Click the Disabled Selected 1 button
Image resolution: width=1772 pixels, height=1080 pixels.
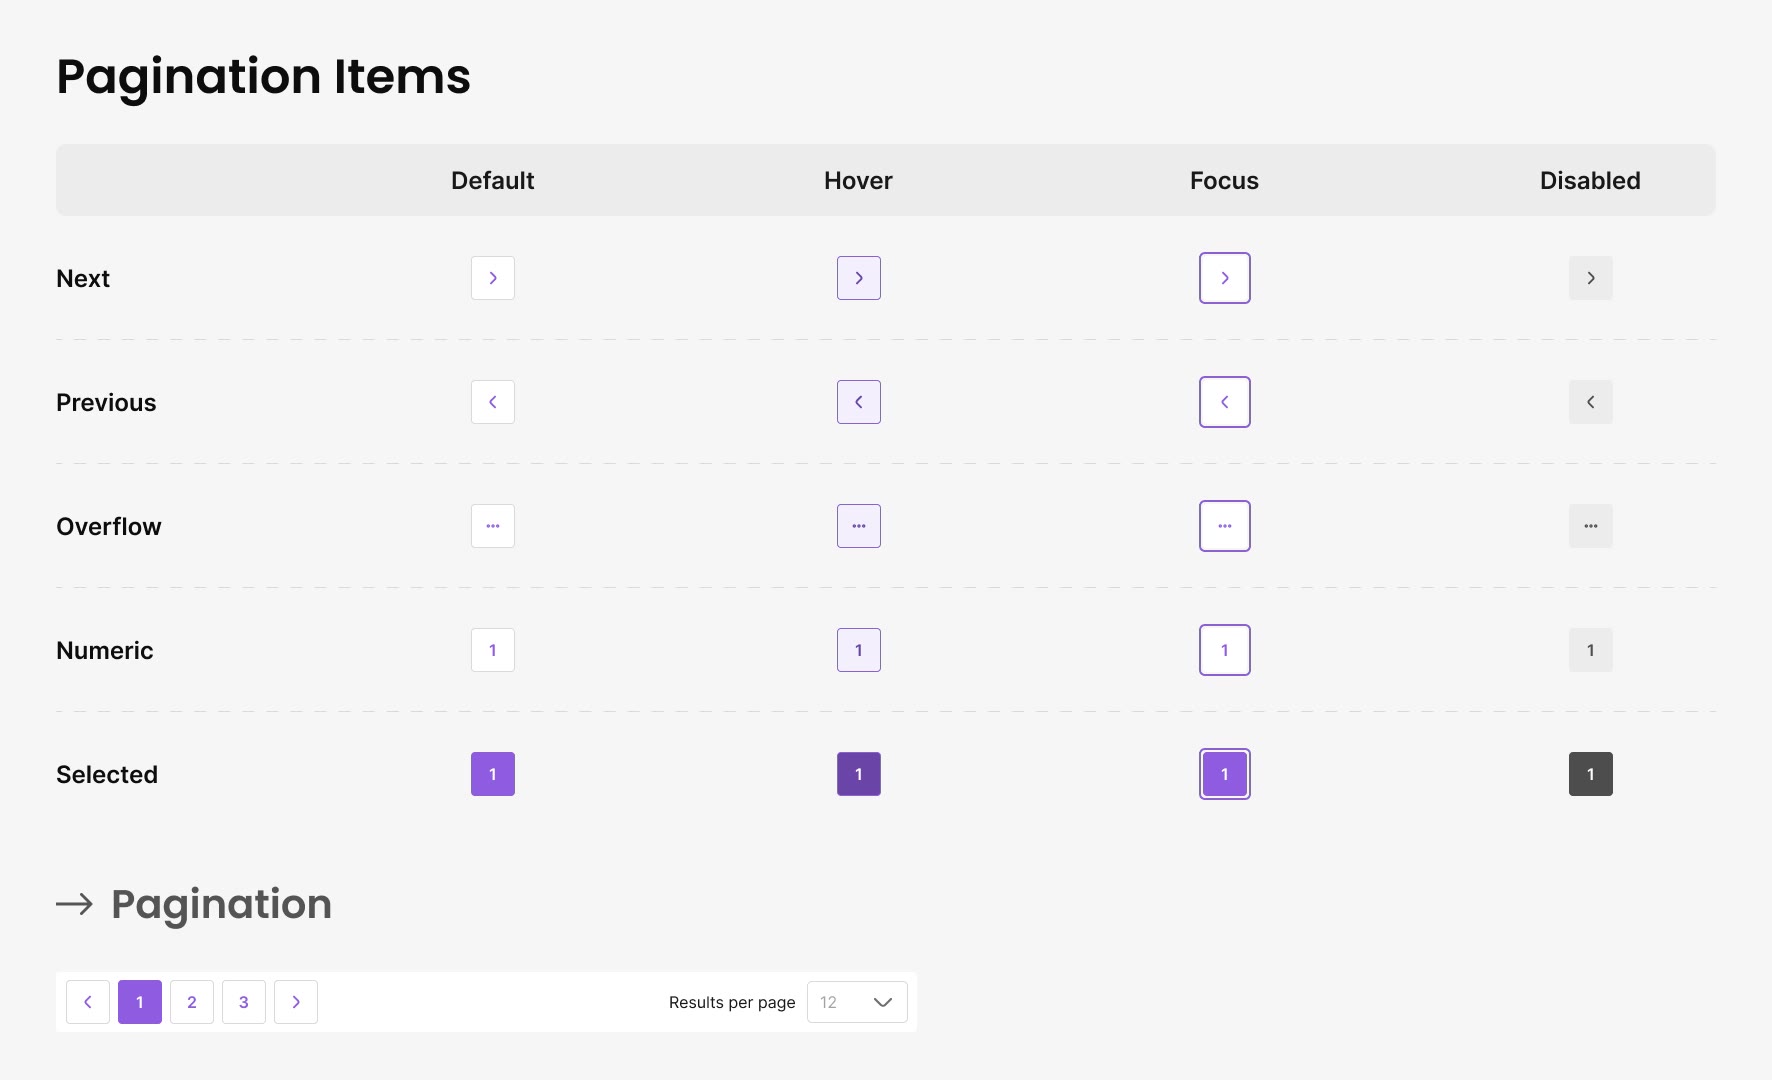tap(1591, 774)
